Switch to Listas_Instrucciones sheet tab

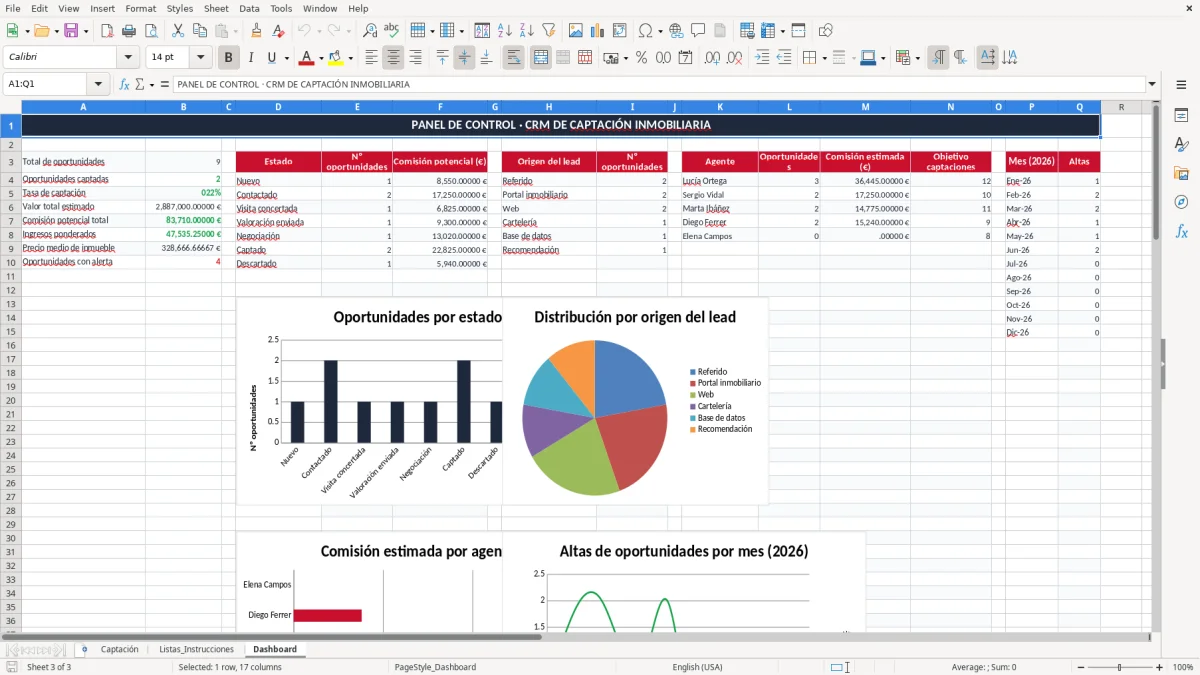(x=196, y=649)
